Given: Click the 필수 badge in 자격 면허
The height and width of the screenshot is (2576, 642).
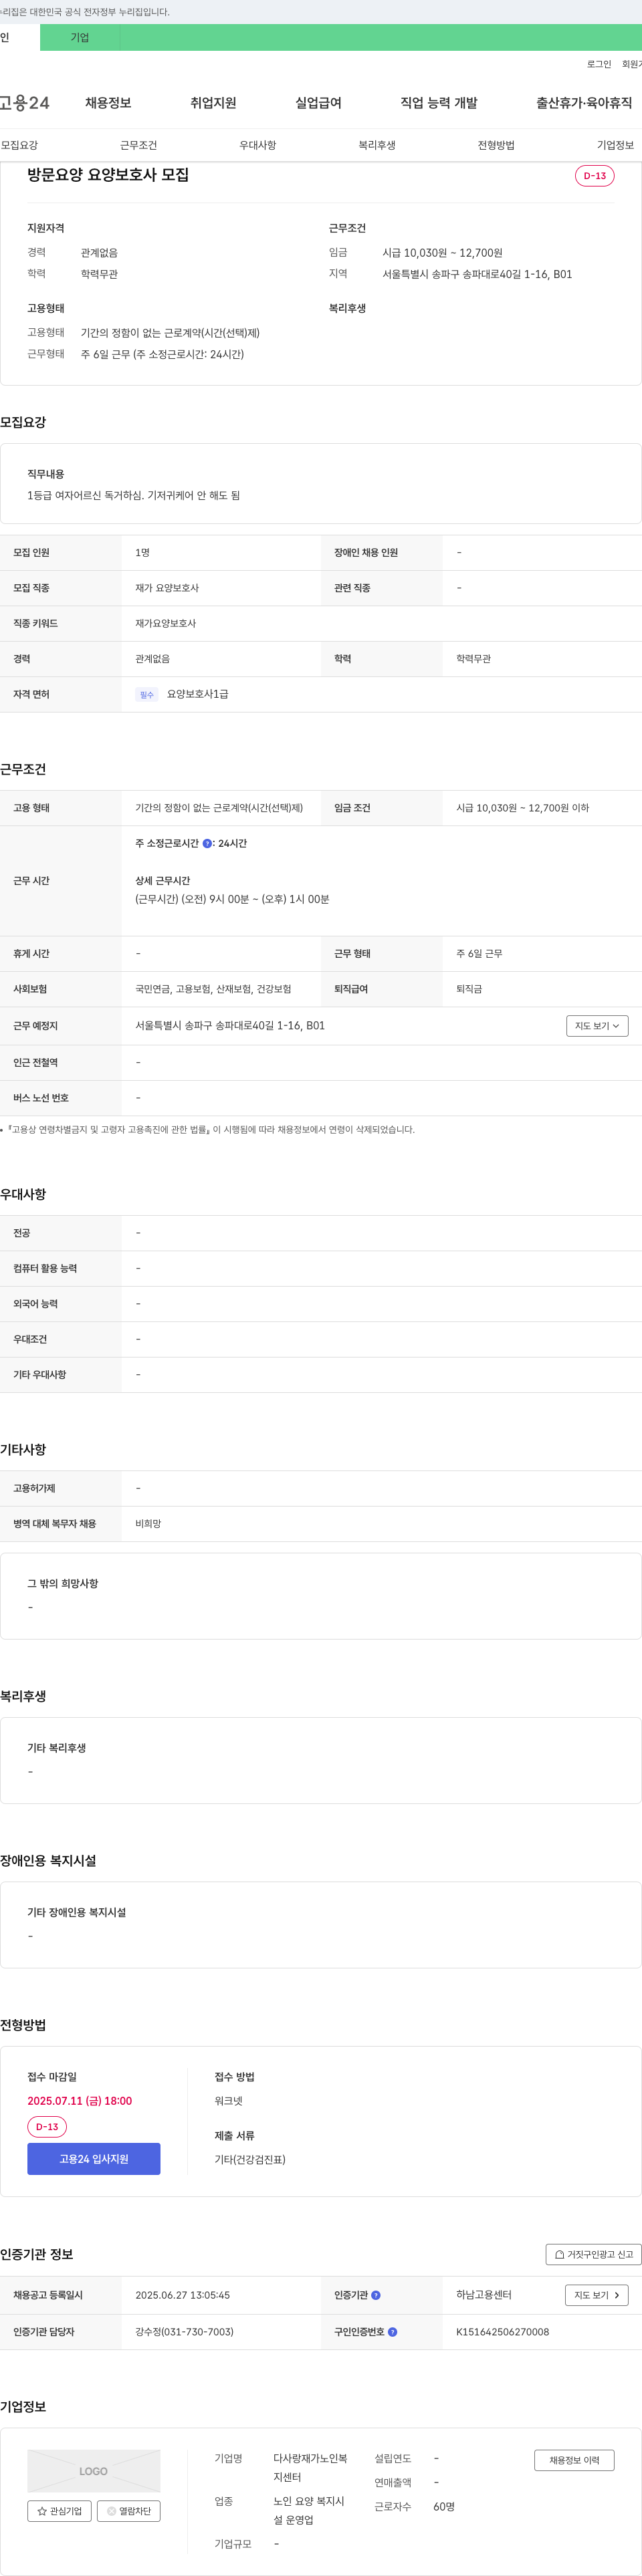Looking at the screenshot, I should pos(147,694).
